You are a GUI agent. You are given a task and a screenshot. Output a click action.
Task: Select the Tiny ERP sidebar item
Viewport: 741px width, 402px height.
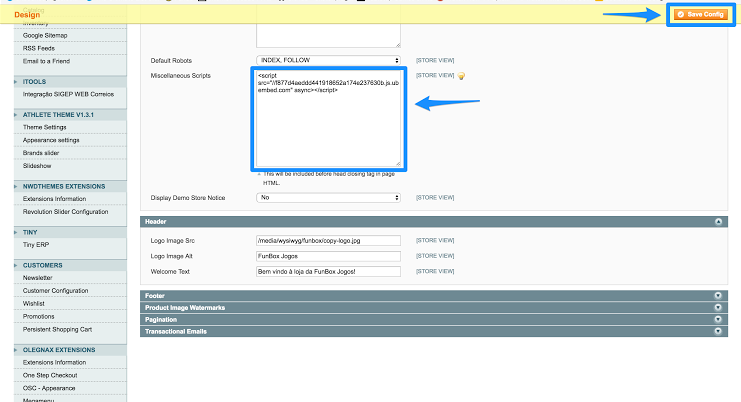tap(37, 244)
